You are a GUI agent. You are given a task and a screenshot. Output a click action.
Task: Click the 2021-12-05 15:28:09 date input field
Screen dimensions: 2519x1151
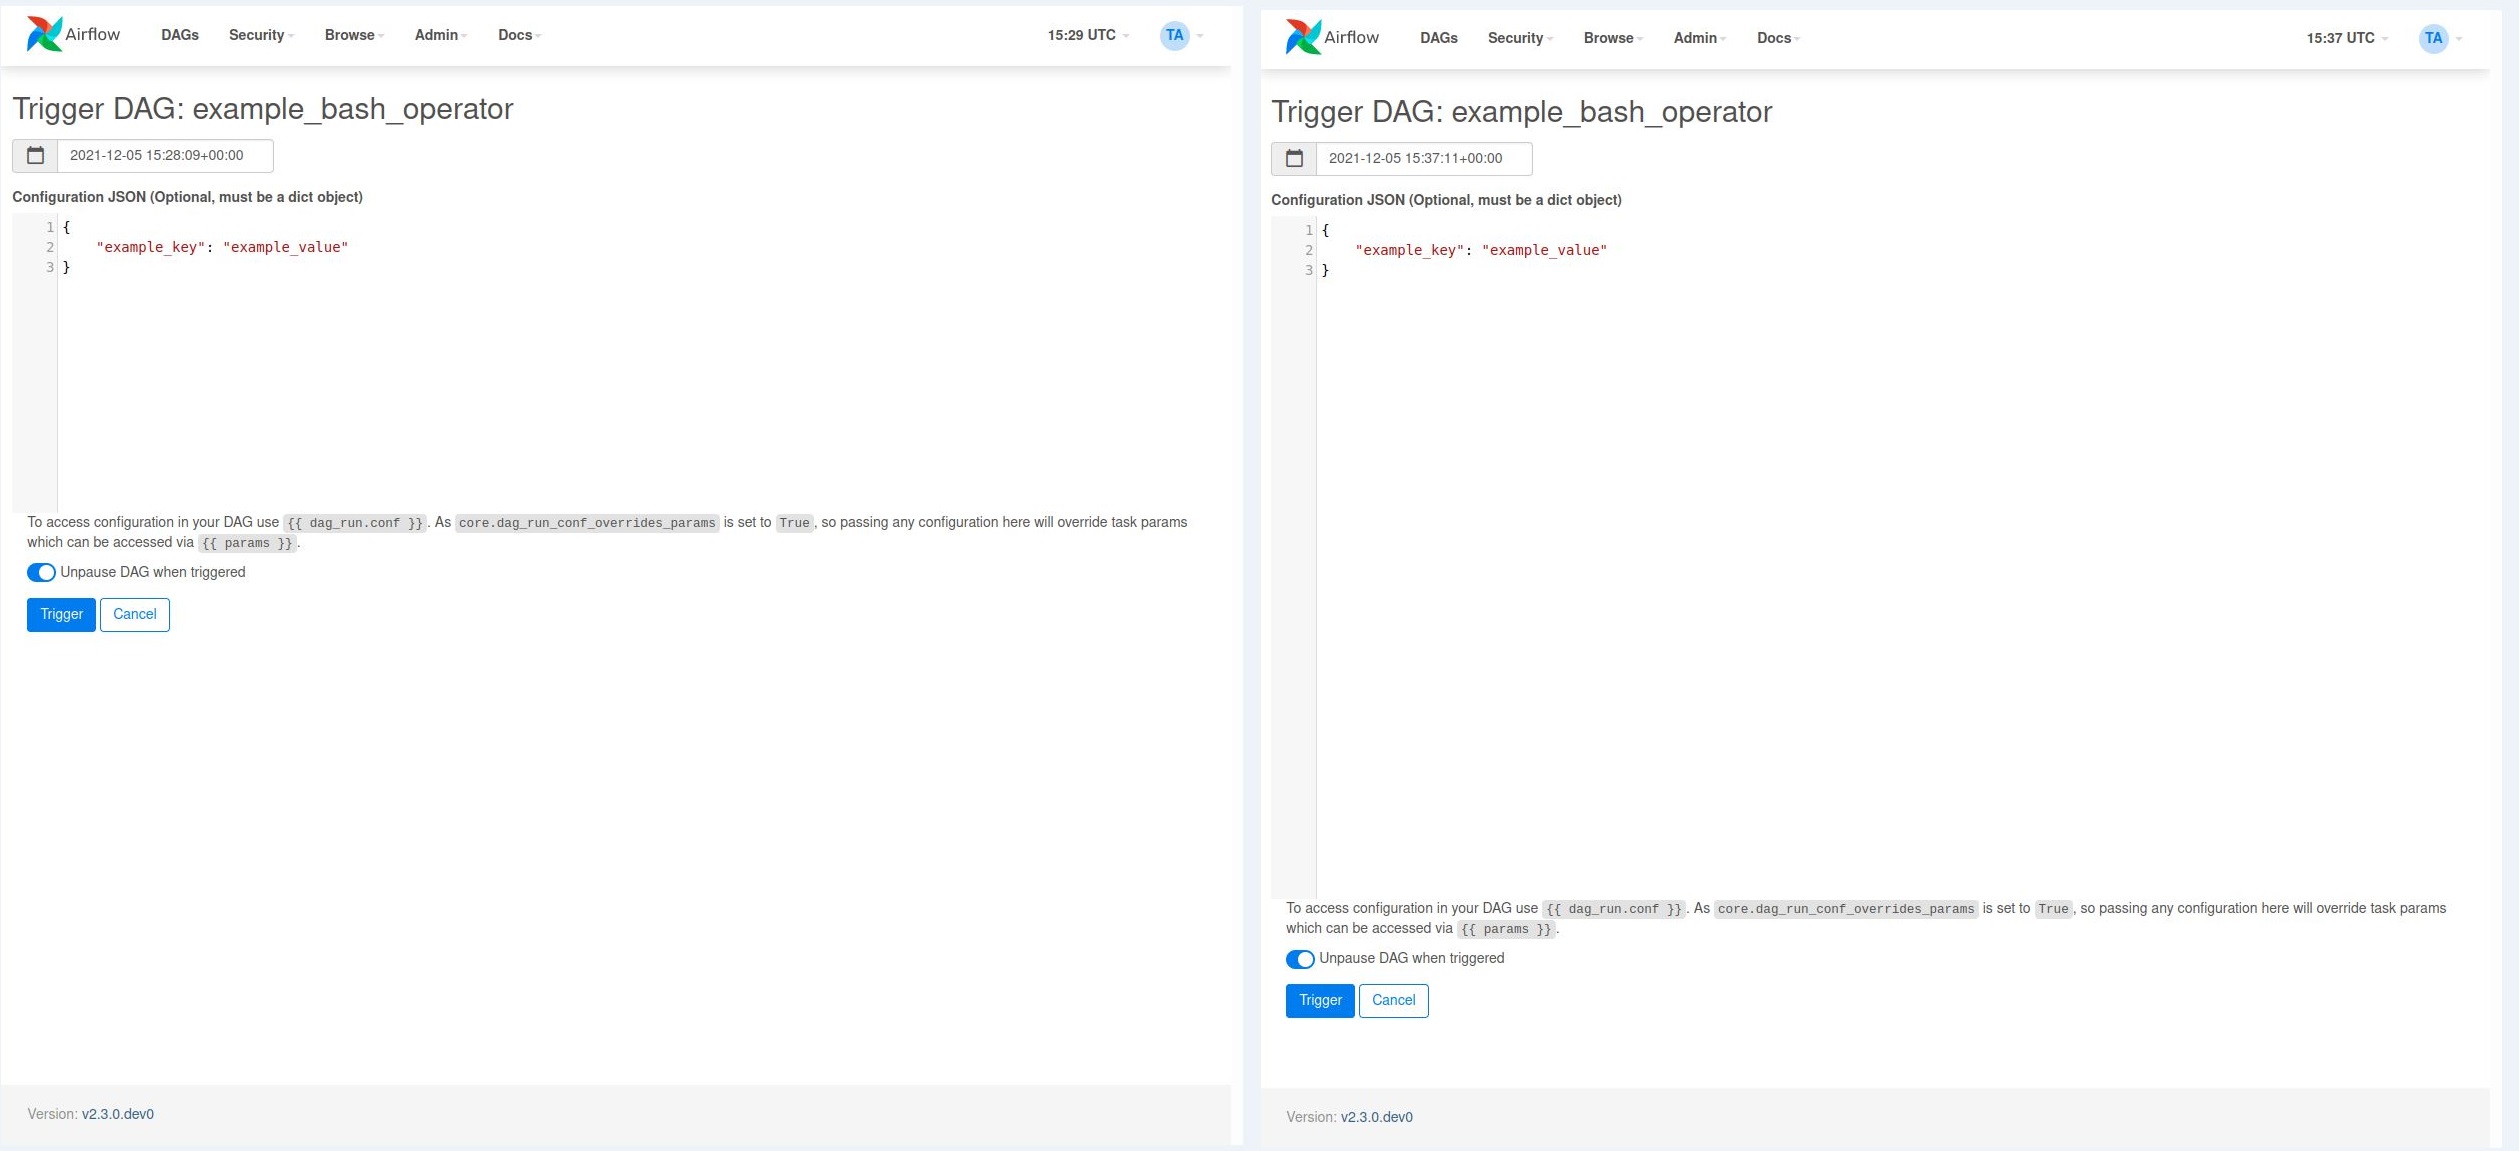pos(165,156)
